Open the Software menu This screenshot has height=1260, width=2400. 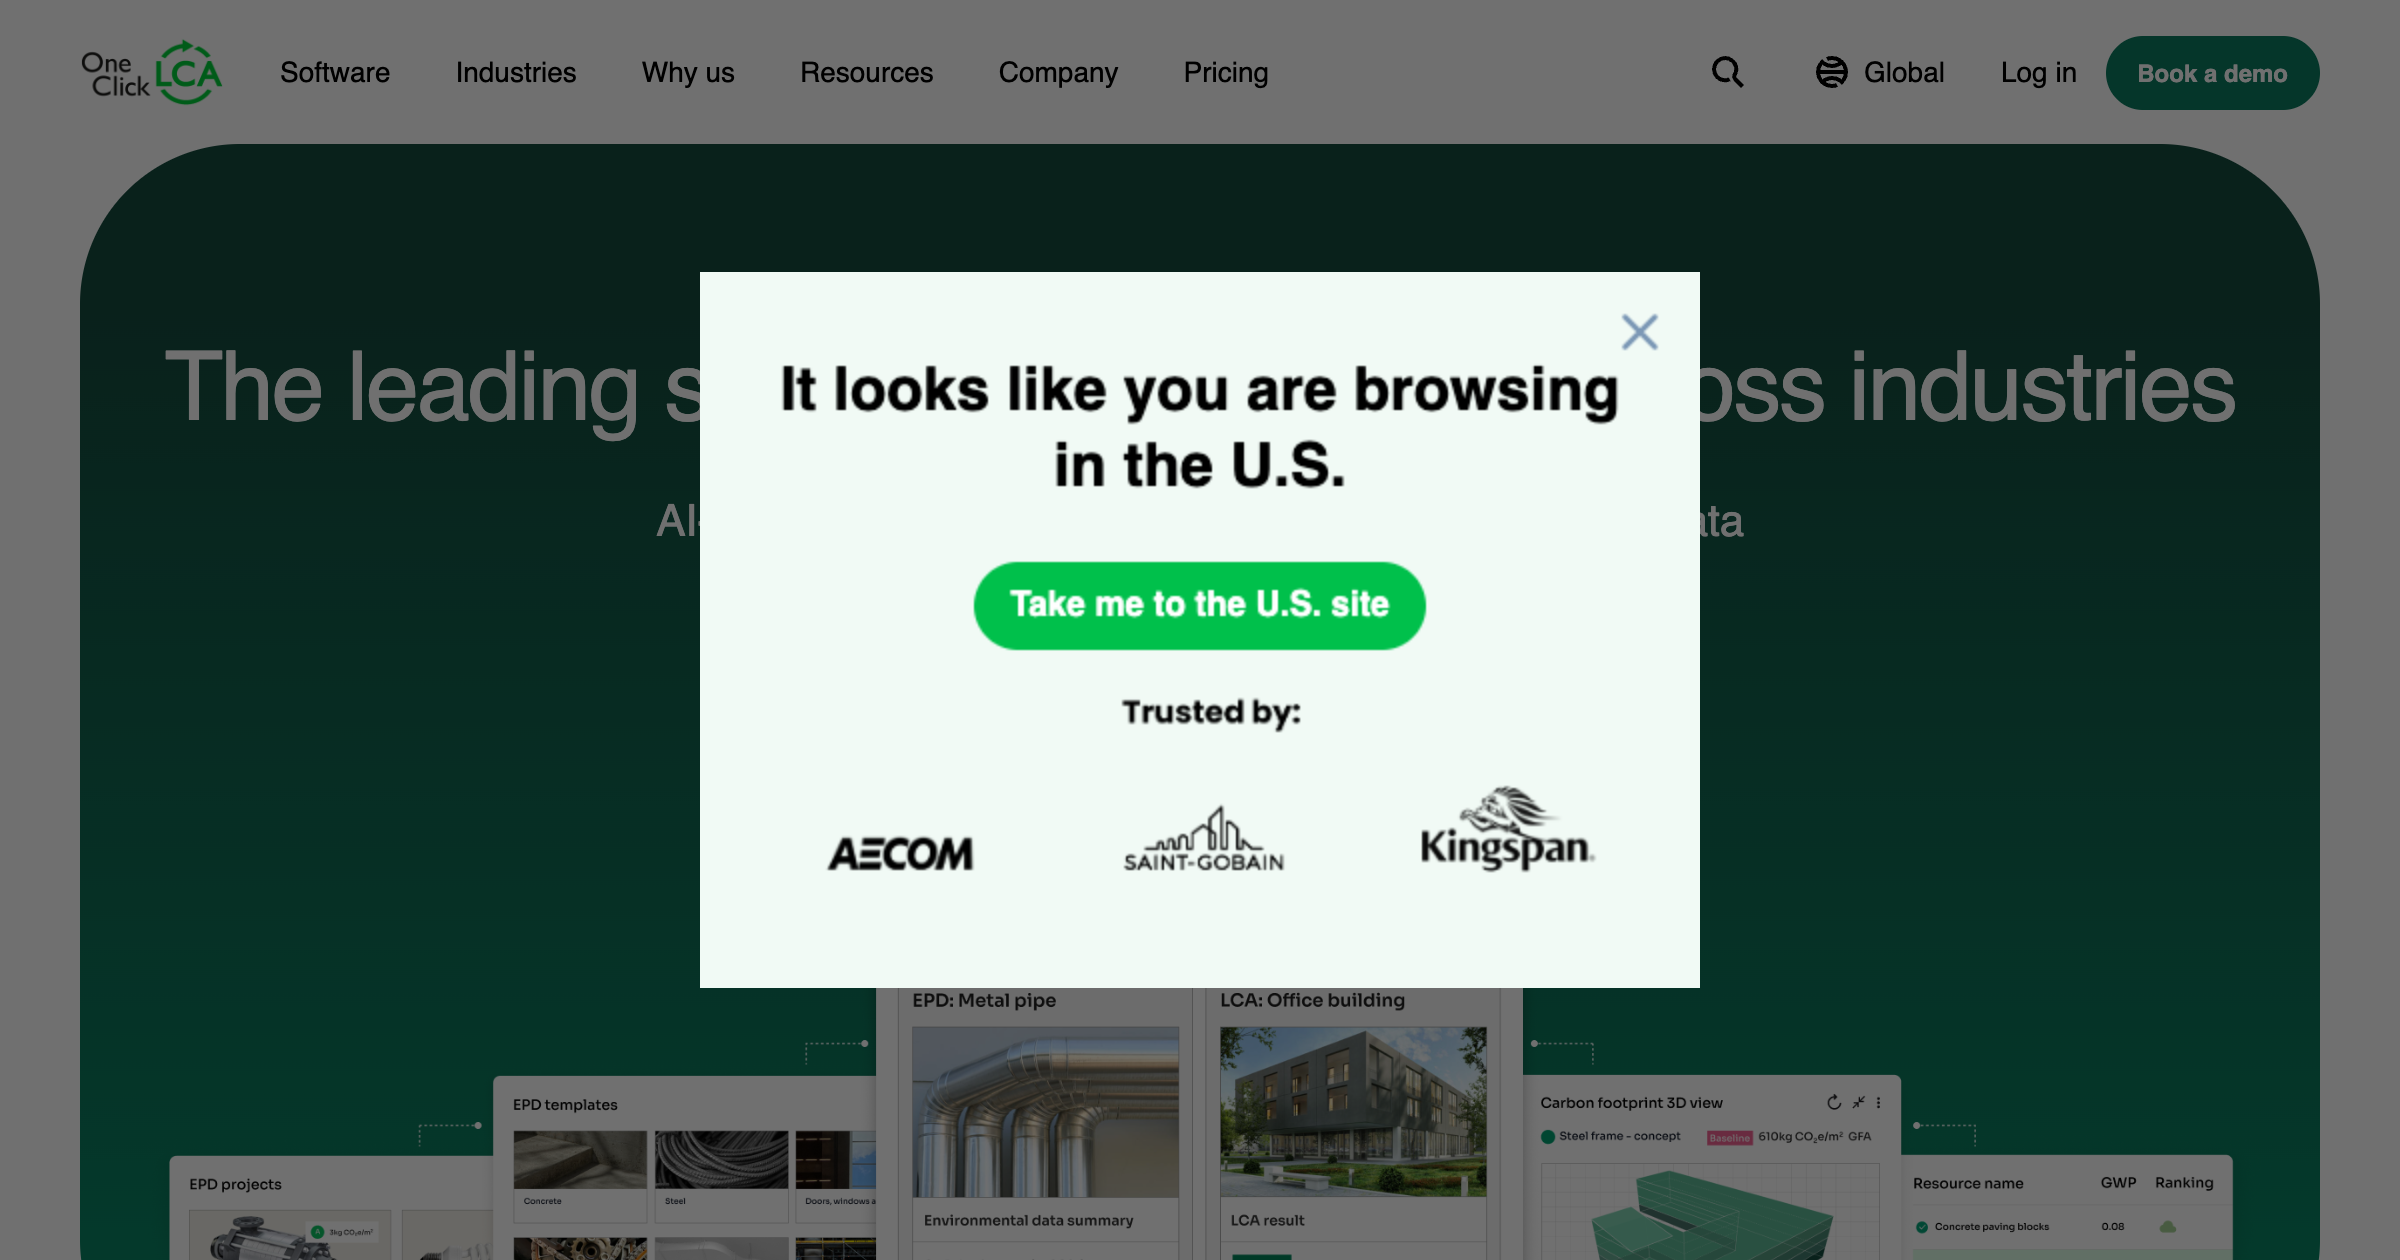point(335,73)
